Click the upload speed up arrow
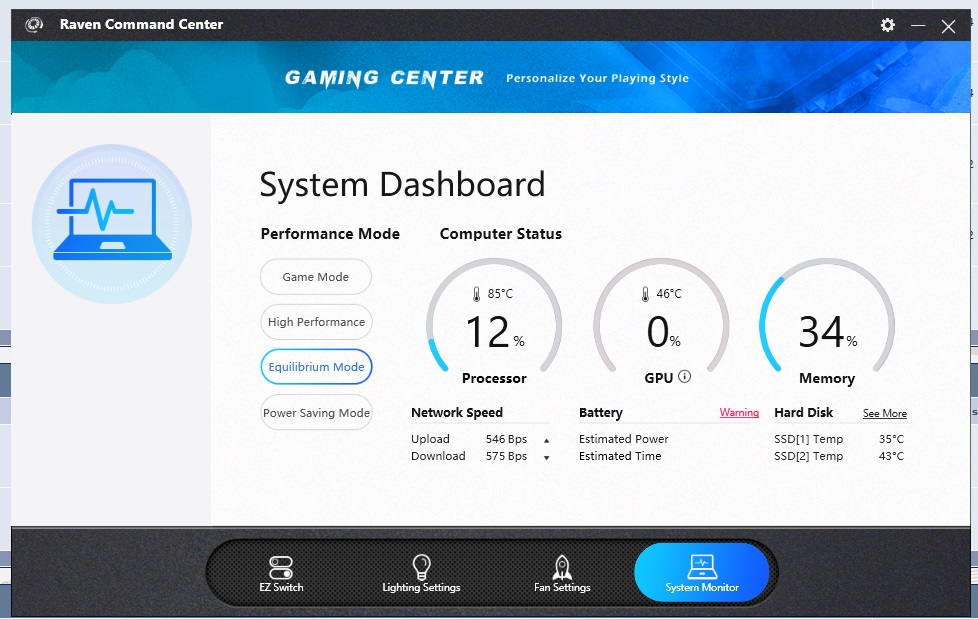This screenshot has height=620, width=978. coord(546,440)
